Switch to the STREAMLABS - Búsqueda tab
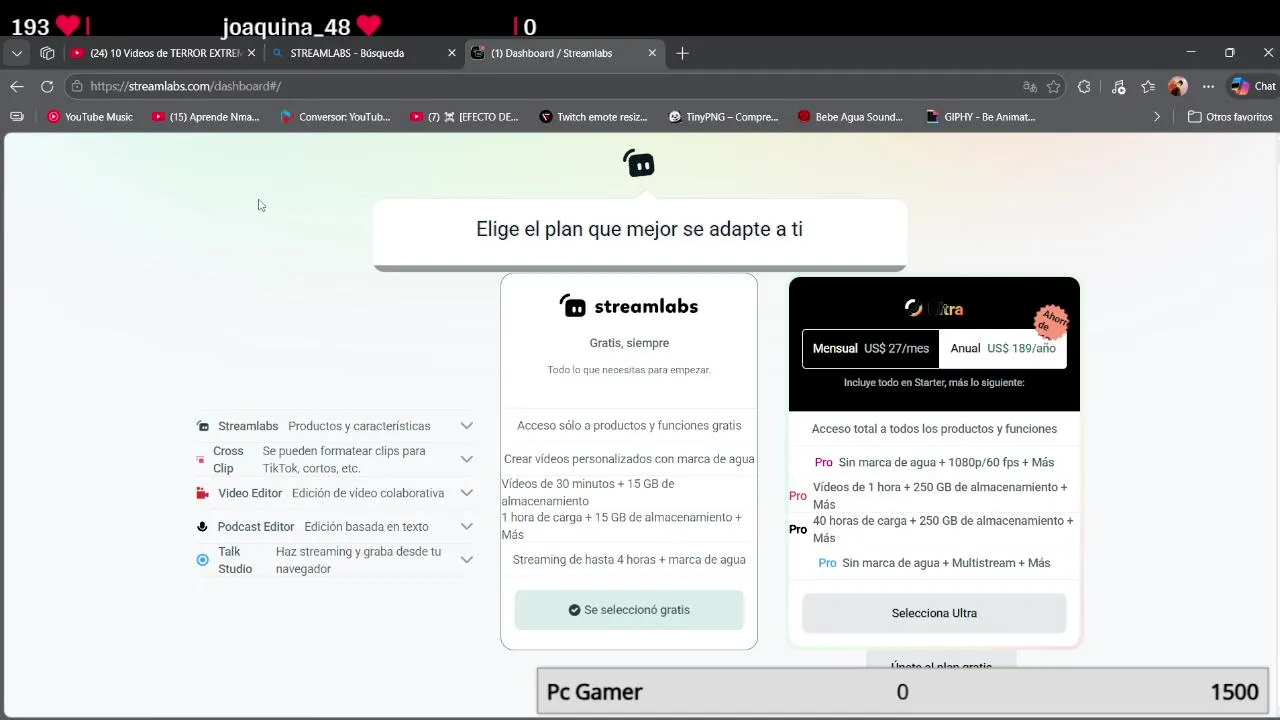Viewport: 1280px width, 720px height. (x=364, y=53)
